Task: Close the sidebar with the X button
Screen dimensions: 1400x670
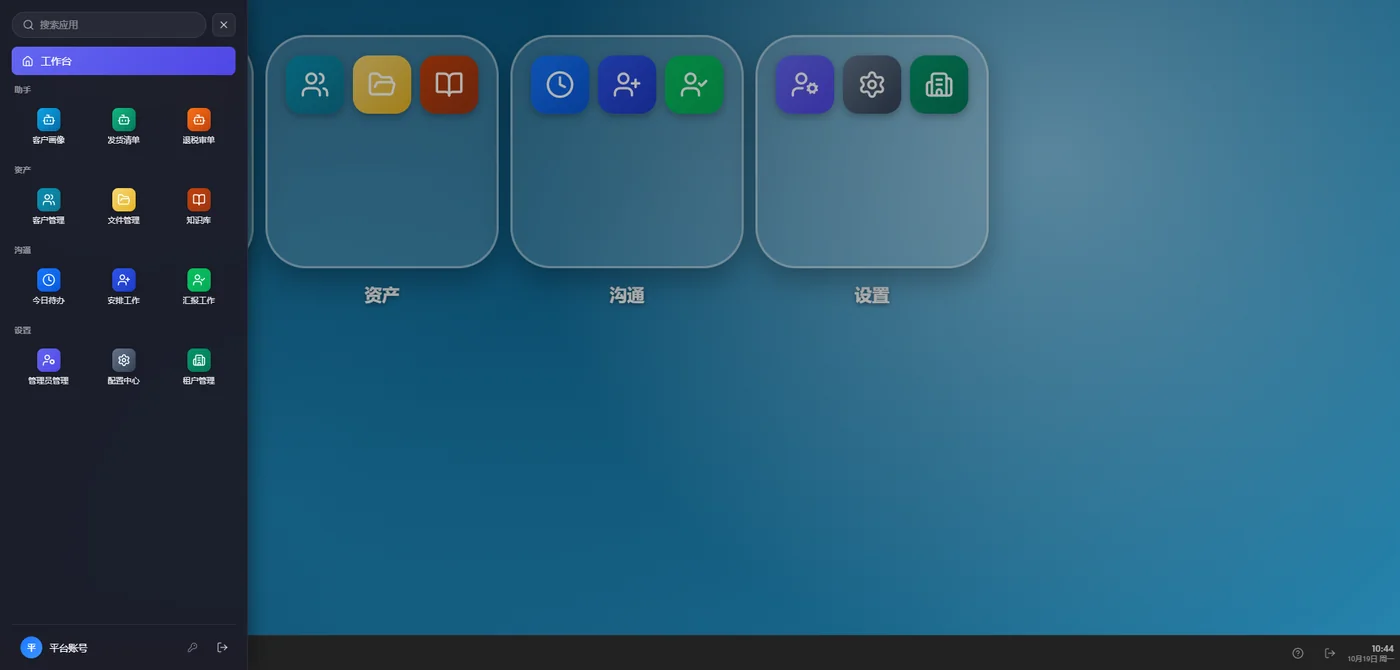Action: 224,25
